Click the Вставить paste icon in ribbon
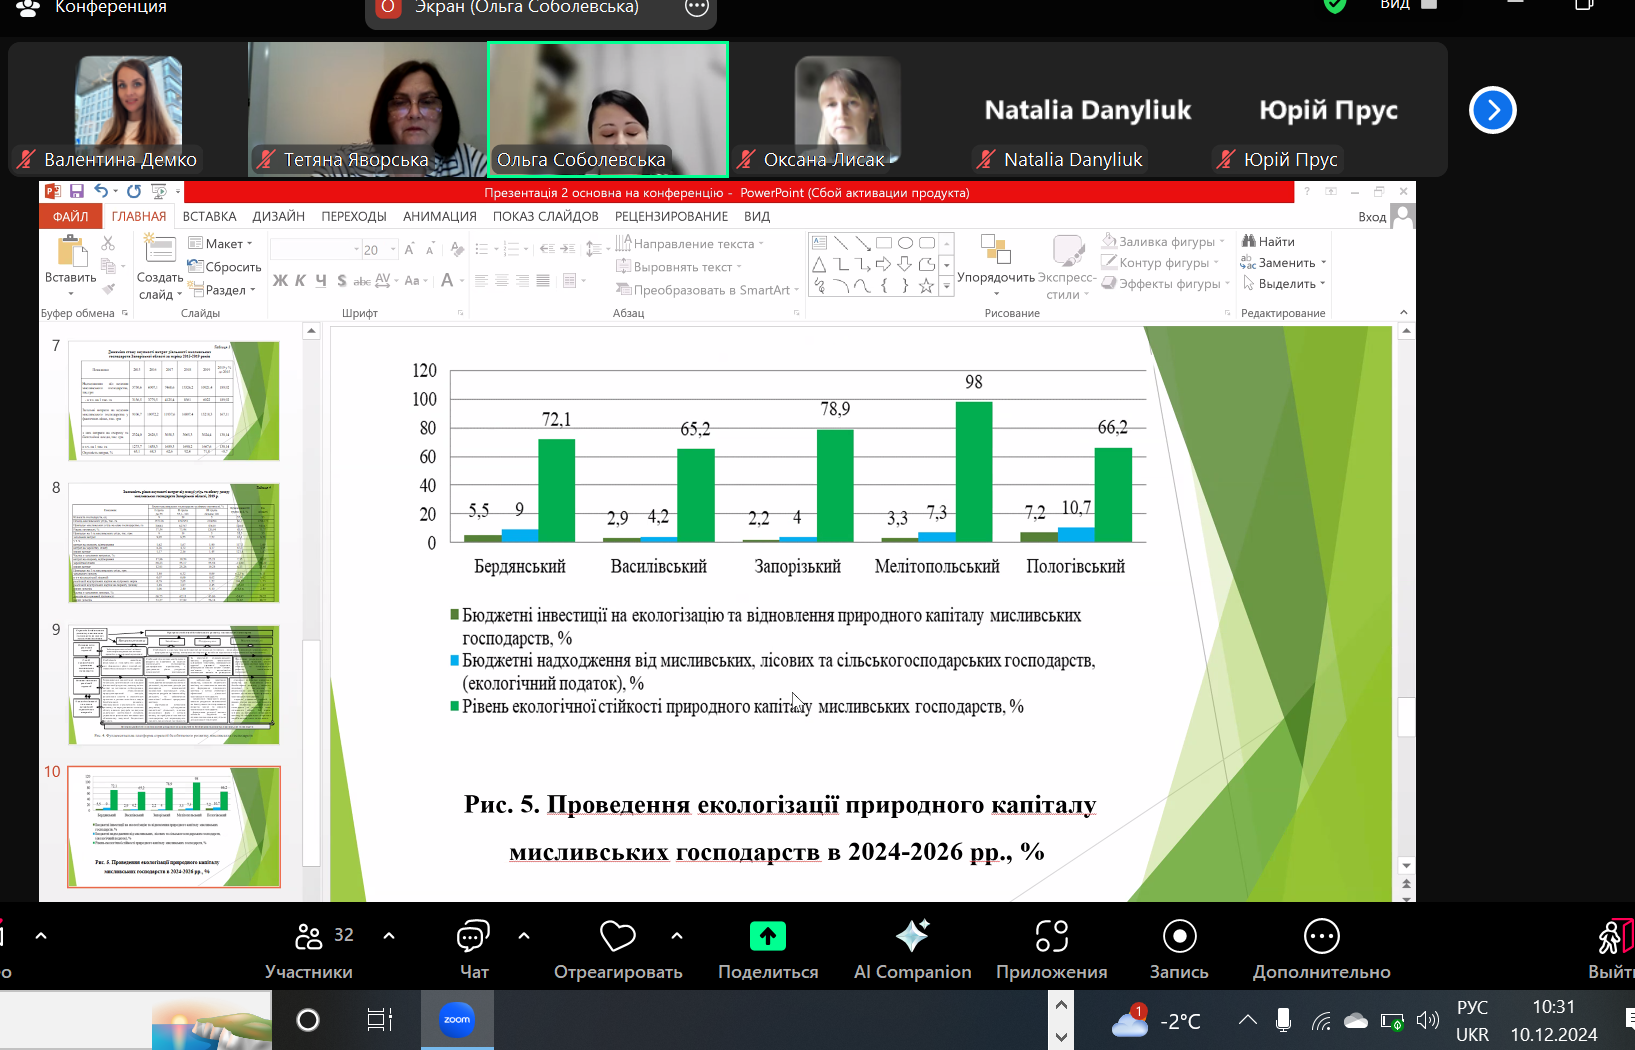 71,253
